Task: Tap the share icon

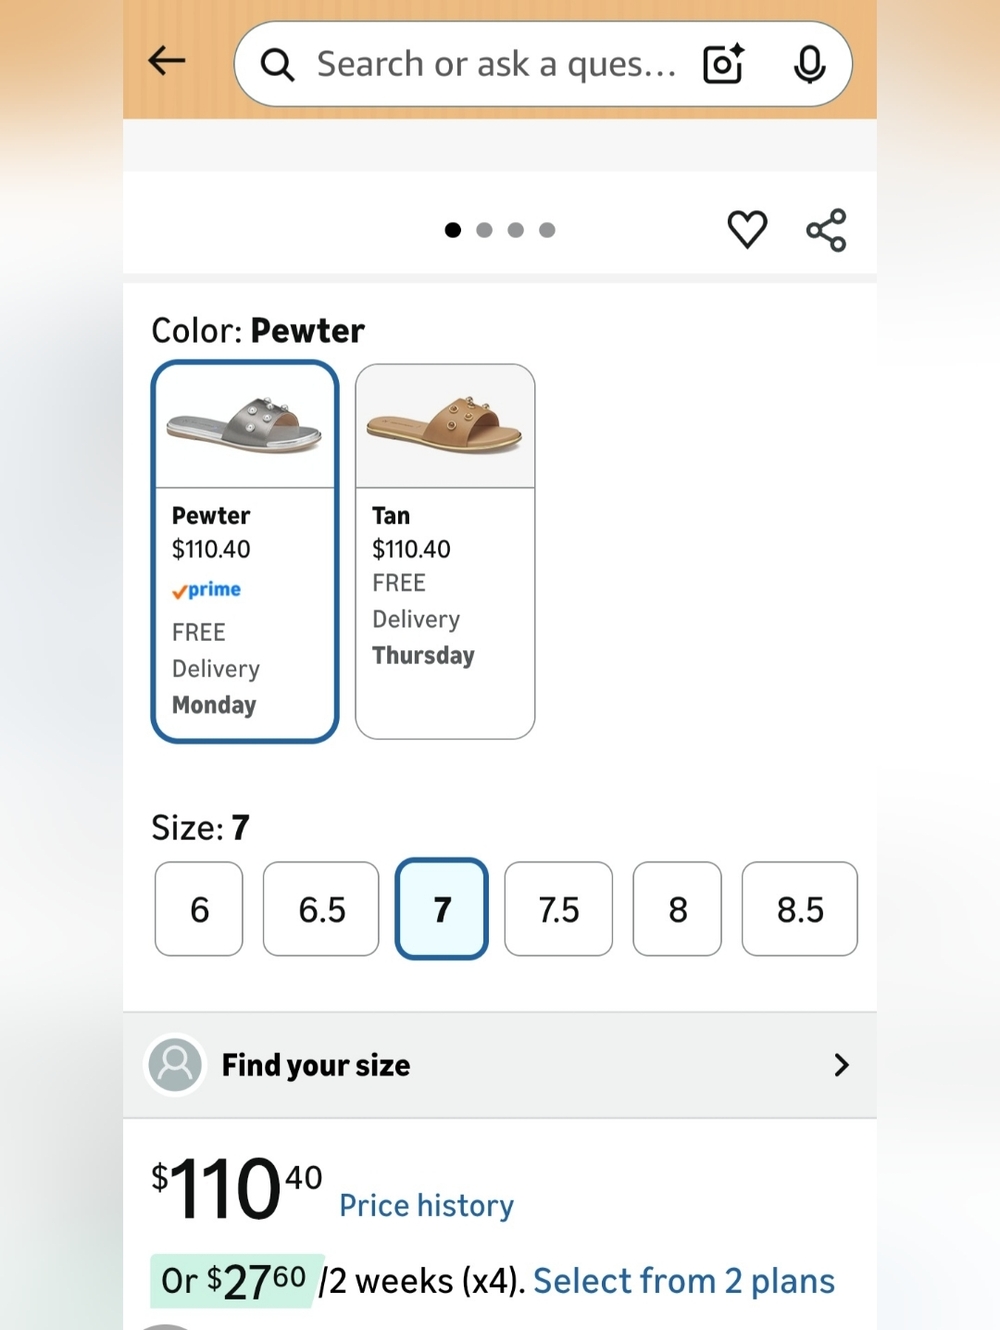Action: (x=826, y=230)
